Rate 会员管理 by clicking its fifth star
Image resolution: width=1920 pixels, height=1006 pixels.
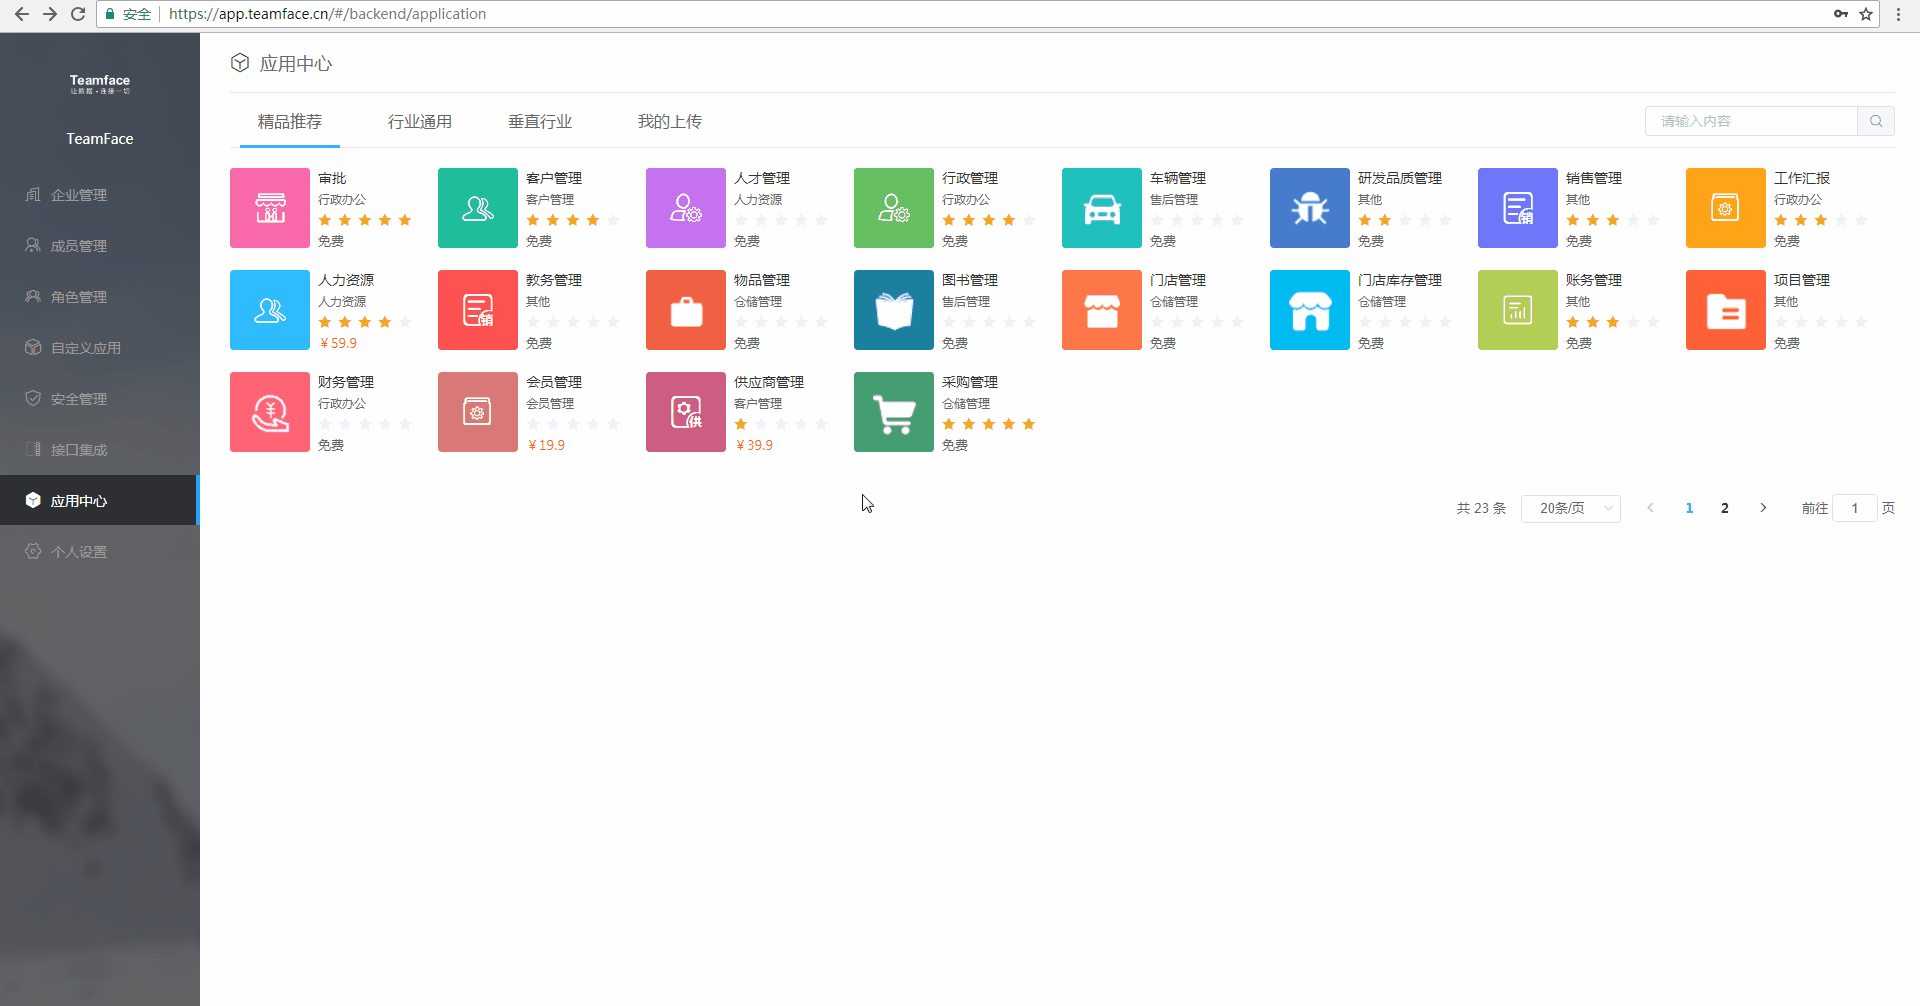coord(613,423)
